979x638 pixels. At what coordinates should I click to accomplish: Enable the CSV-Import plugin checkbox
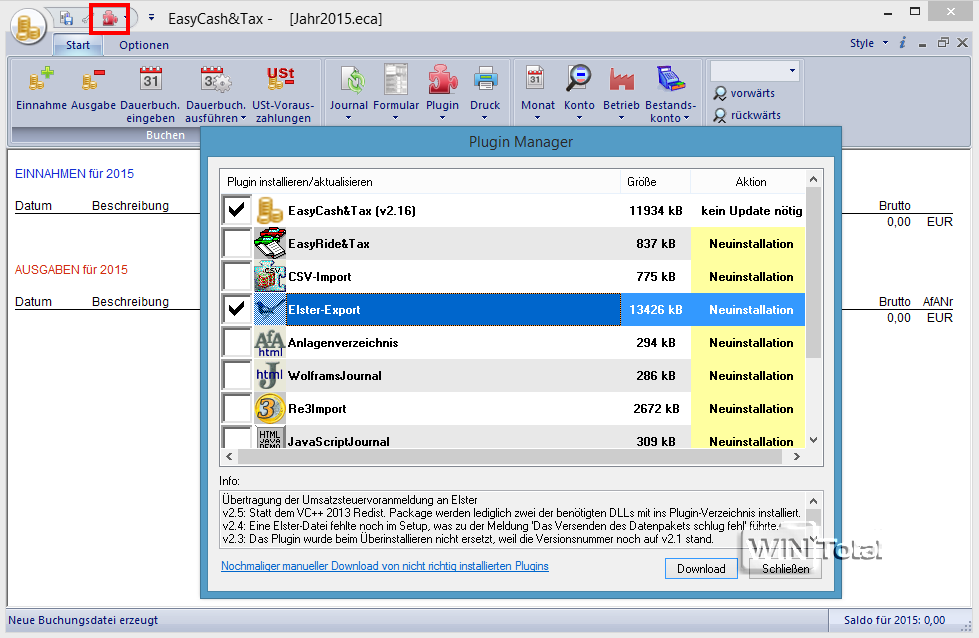237,276
